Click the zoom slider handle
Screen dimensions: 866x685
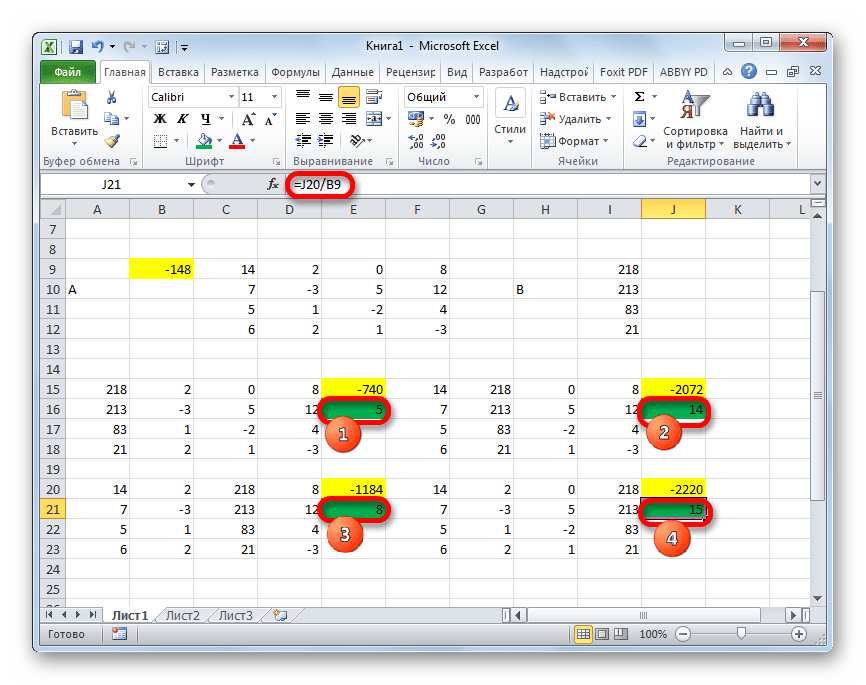click(741, 634)
